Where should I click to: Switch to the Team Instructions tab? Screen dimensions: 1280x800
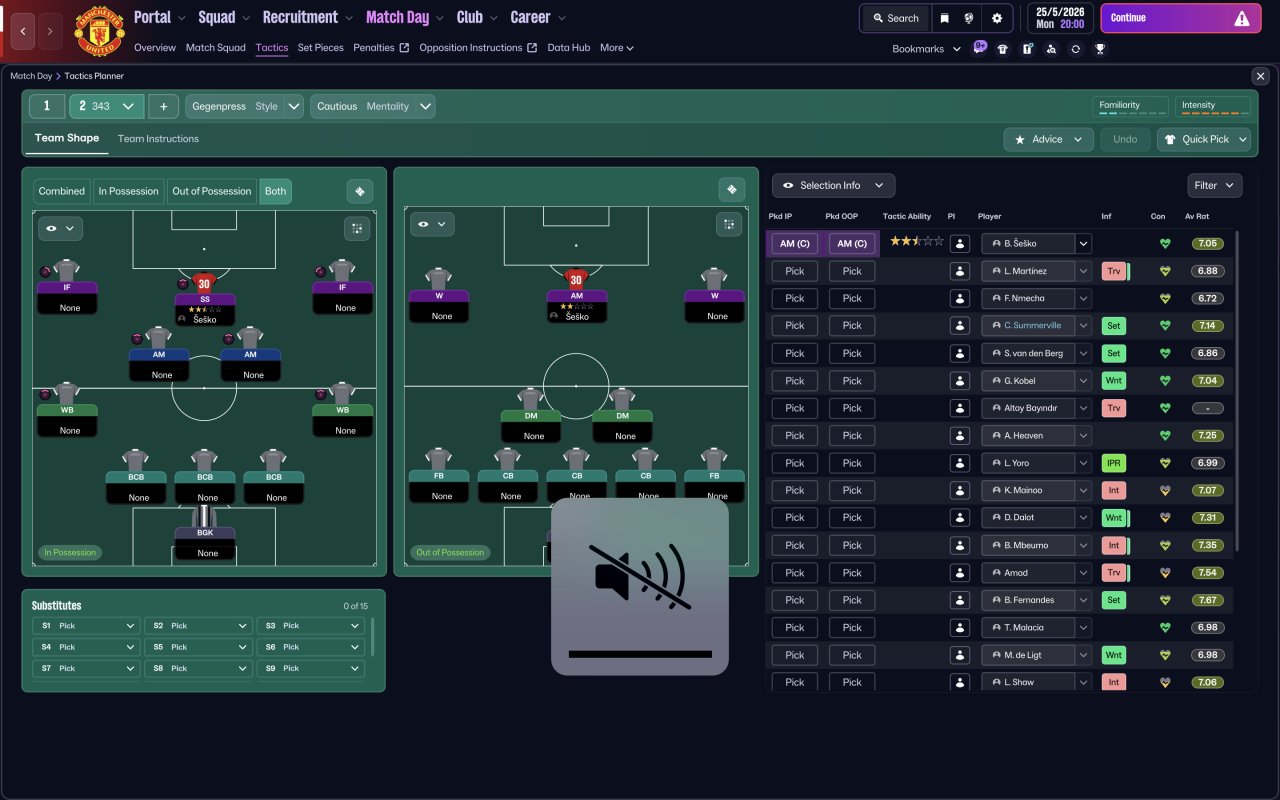pyautogui.click(x=158, y=139)
